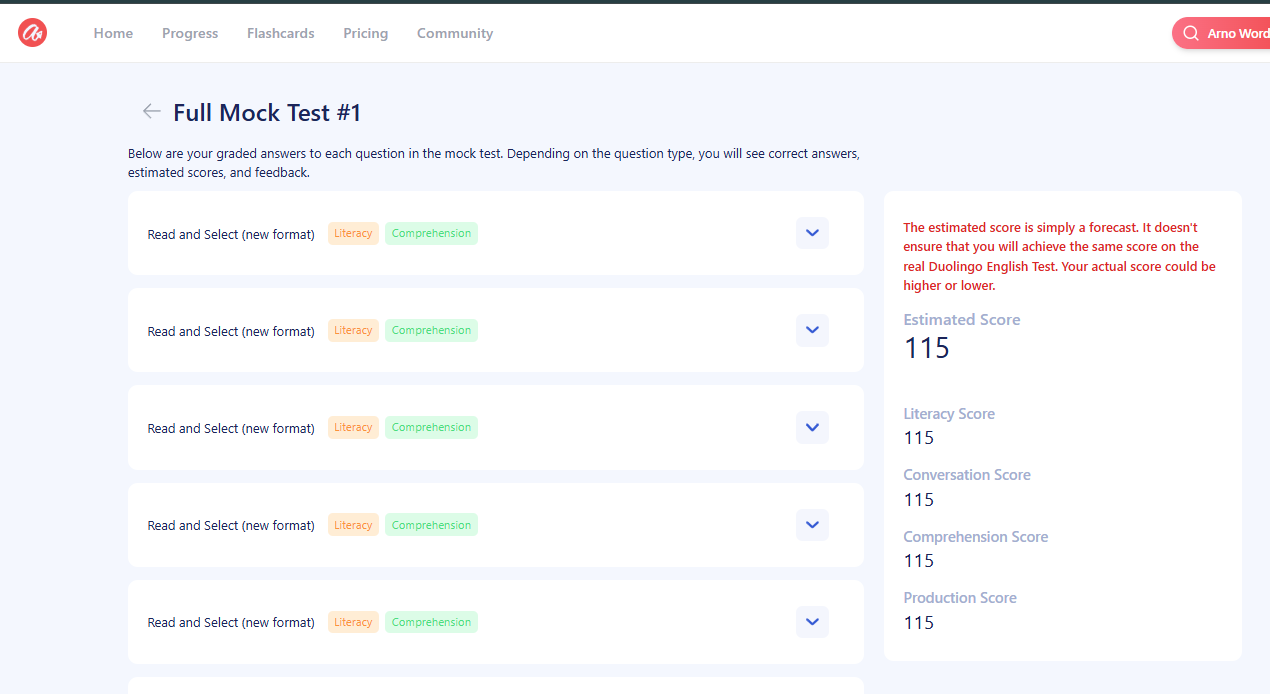The height and width of the screenshot is (694, 1270).
Task: Open the Home page
Action: [113, 33]
